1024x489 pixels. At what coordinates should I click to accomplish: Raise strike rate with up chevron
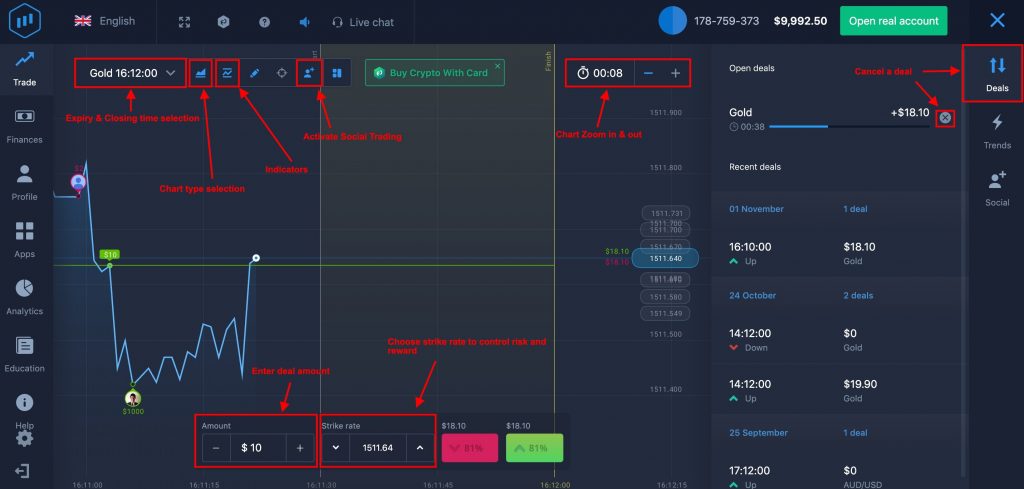coord(420,448)
